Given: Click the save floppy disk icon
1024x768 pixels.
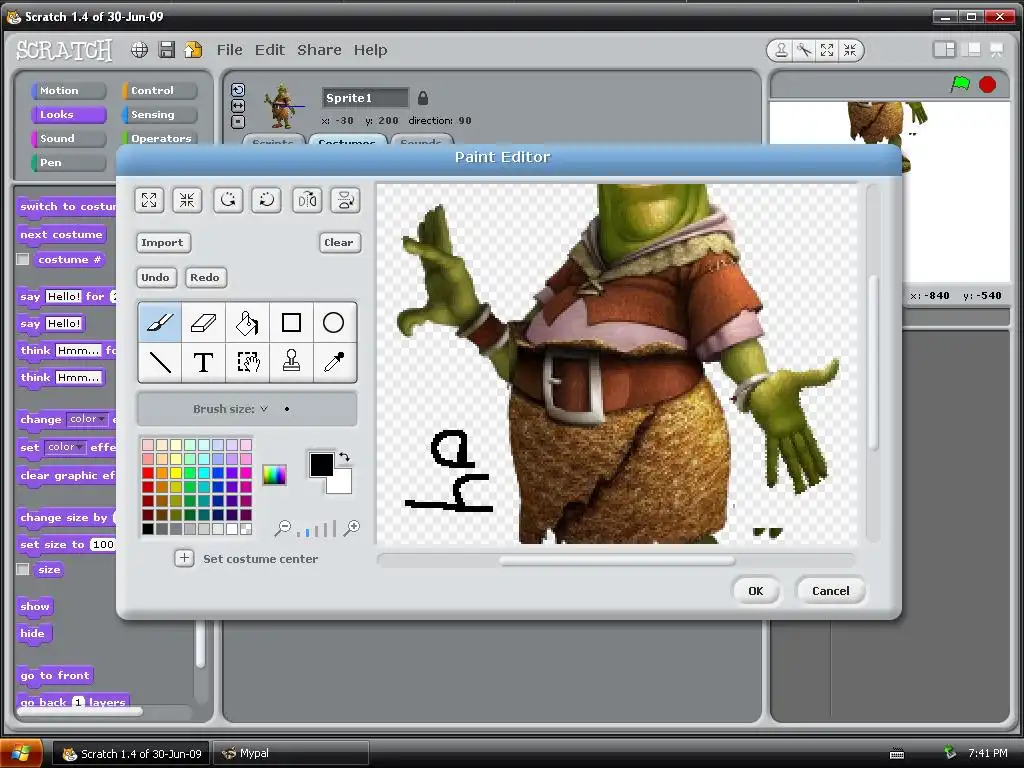Looking at the screenshot, I should coord(167,50).
